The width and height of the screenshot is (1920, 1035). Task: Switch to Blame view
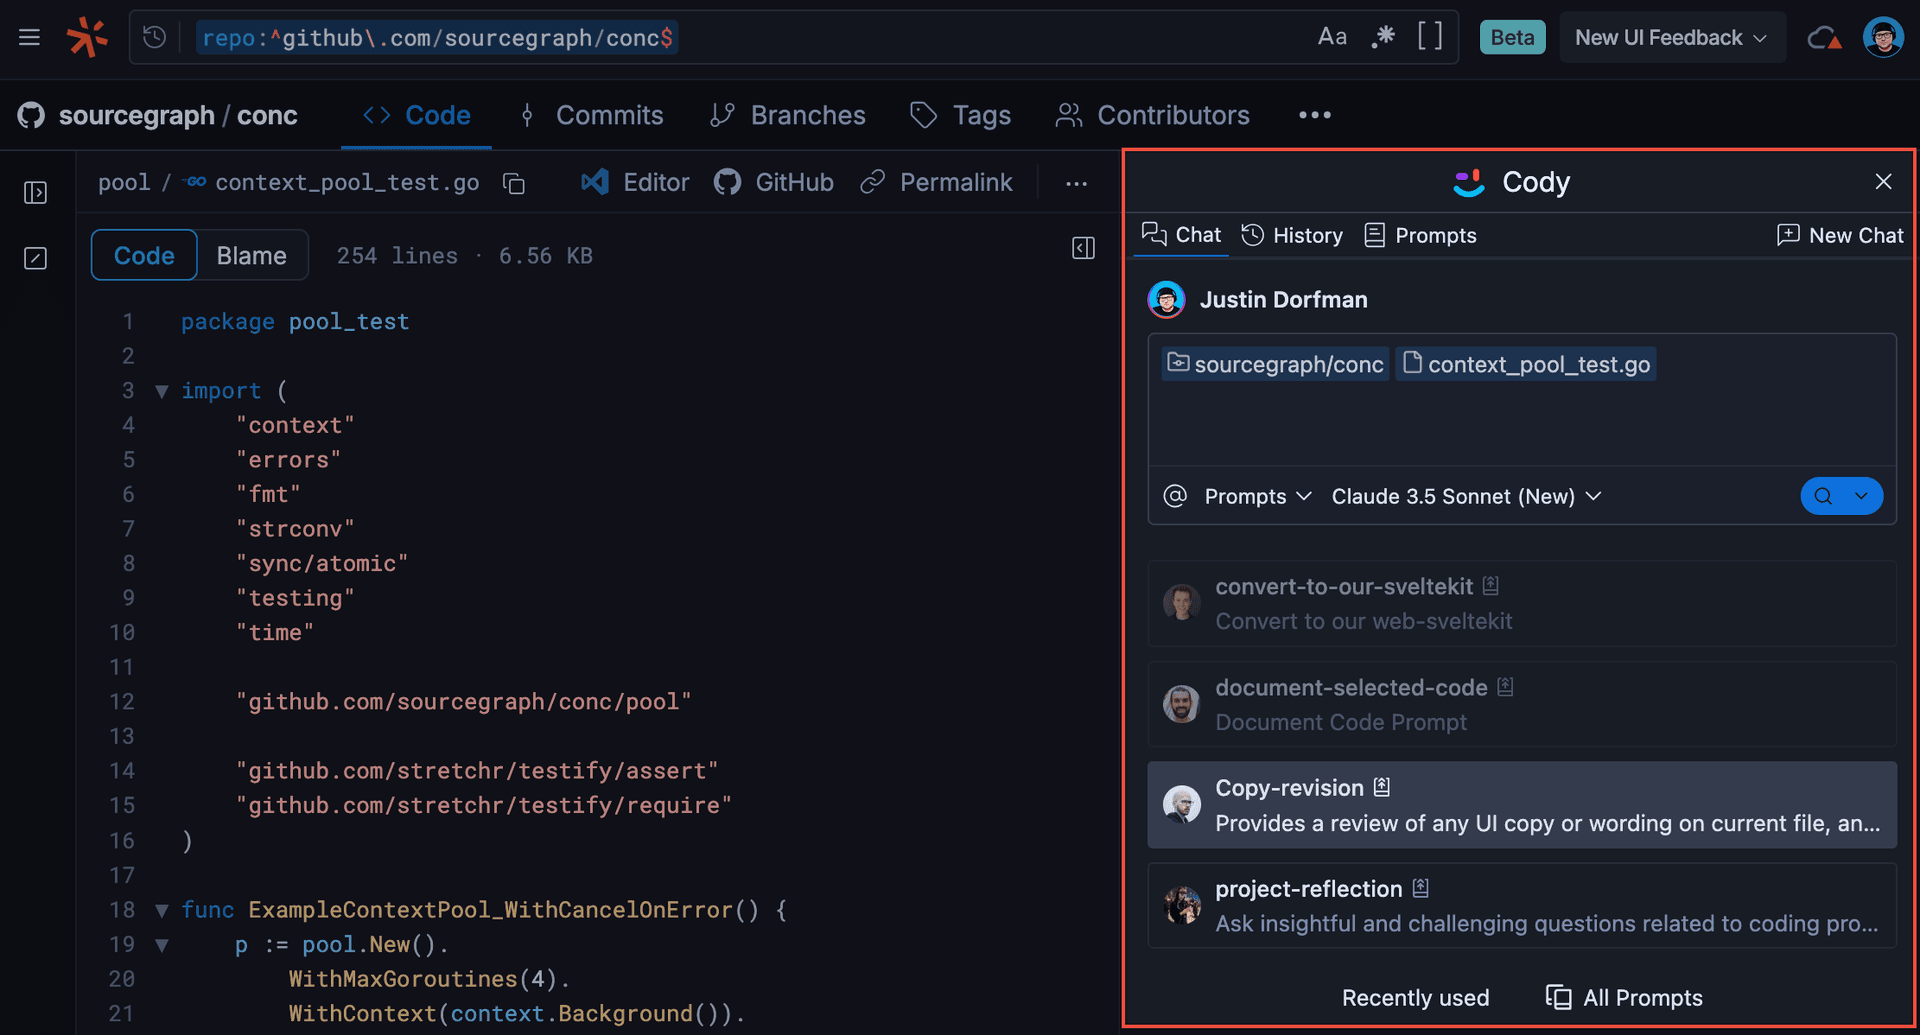pyautogui.click(x=252, y=255)
